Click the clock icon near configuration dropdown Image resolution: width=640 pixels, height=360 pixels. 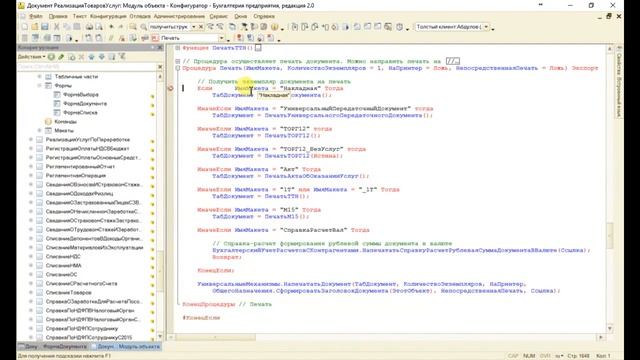click(400, 27)
